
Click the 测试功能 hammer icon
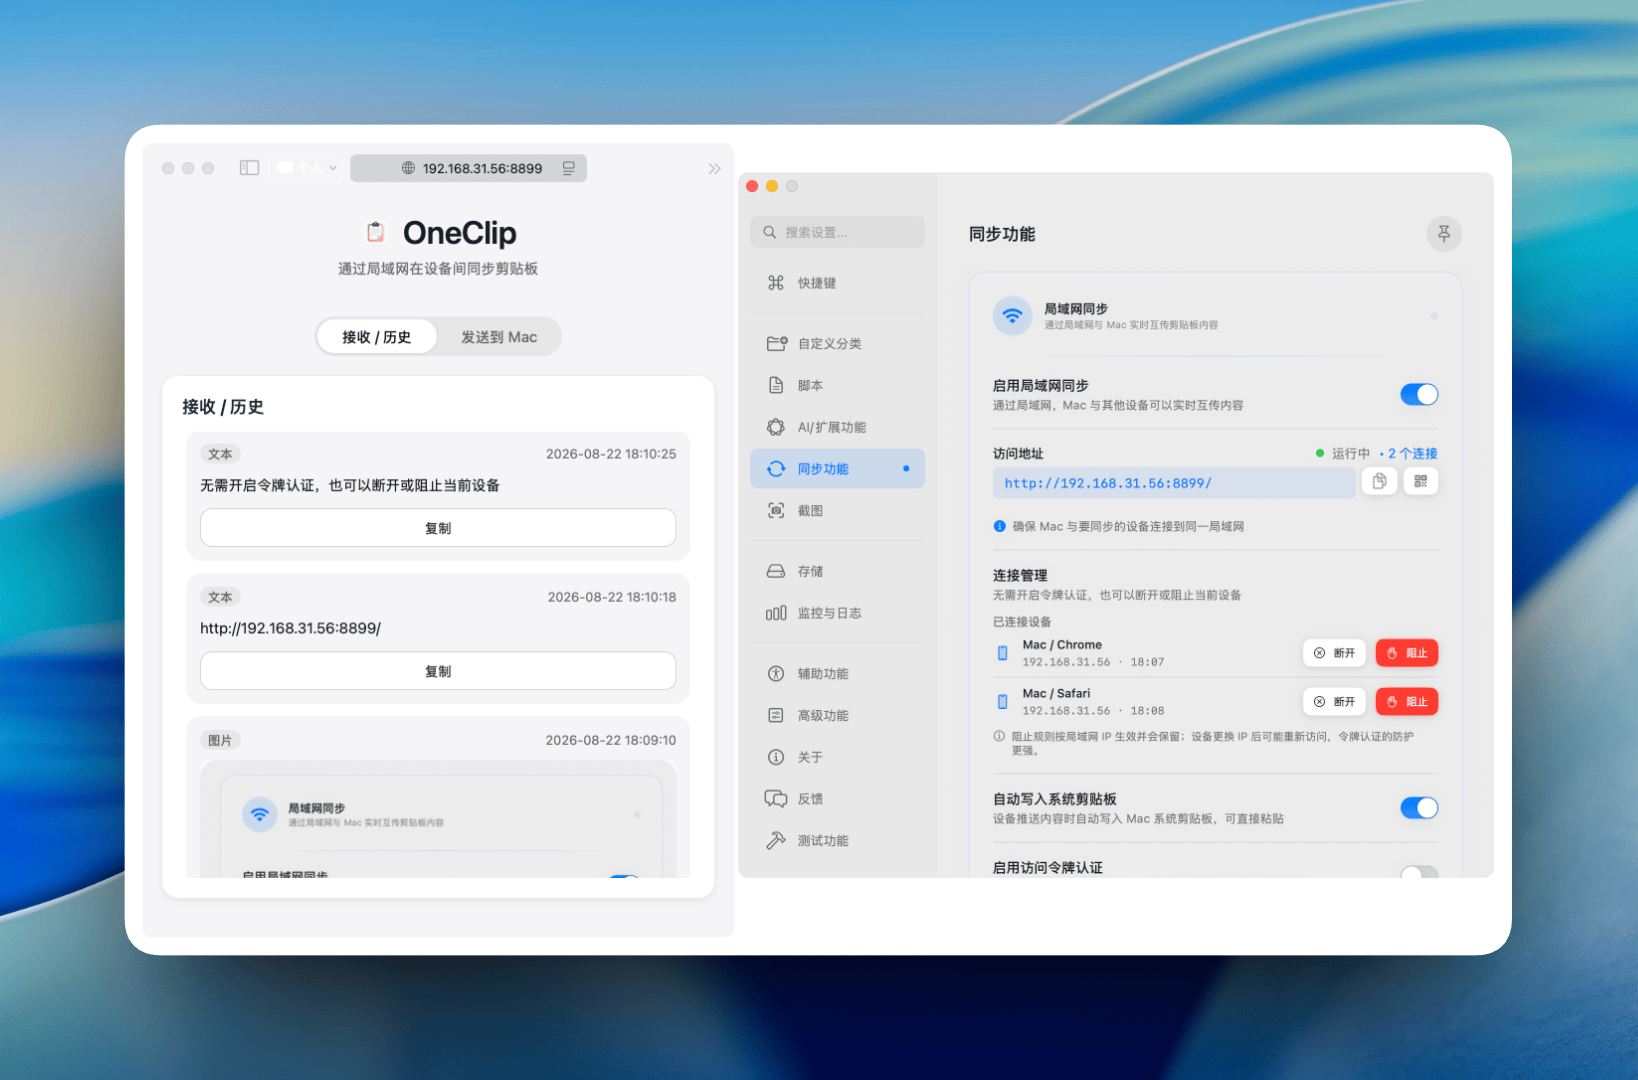click(776, 841)
